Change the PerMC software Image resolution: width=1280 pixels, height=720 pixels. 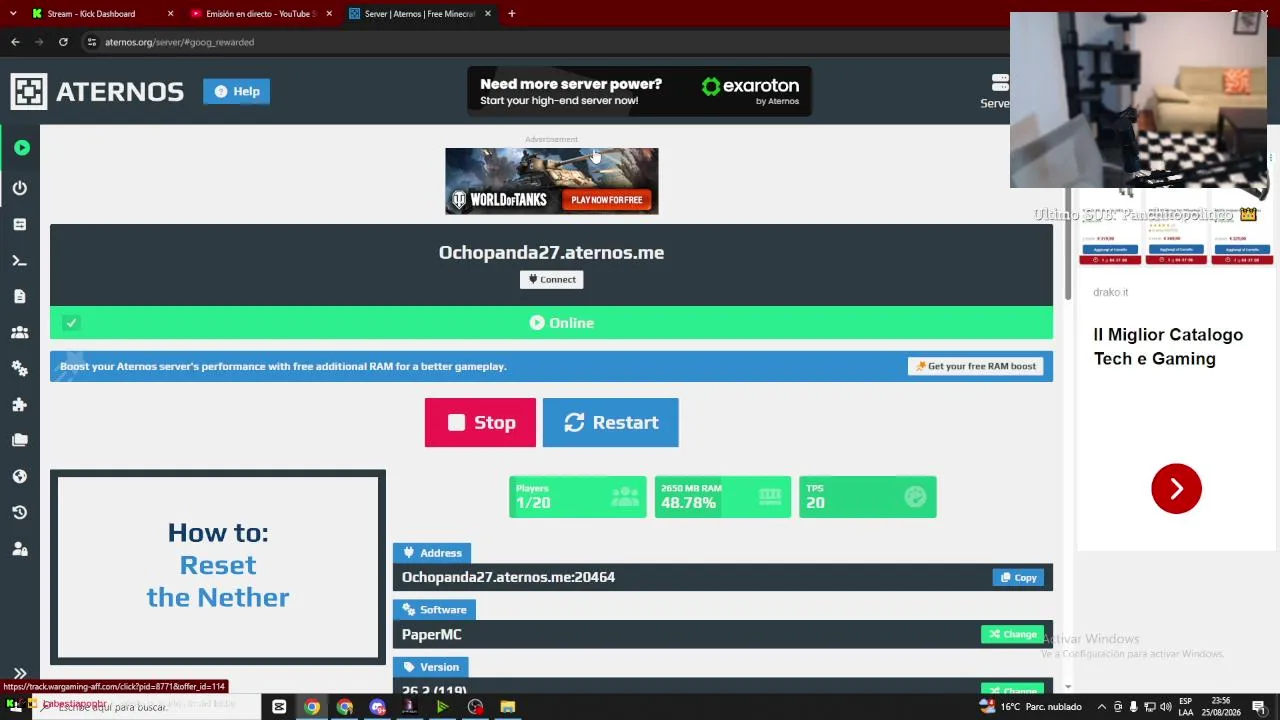coord(1012,634)
